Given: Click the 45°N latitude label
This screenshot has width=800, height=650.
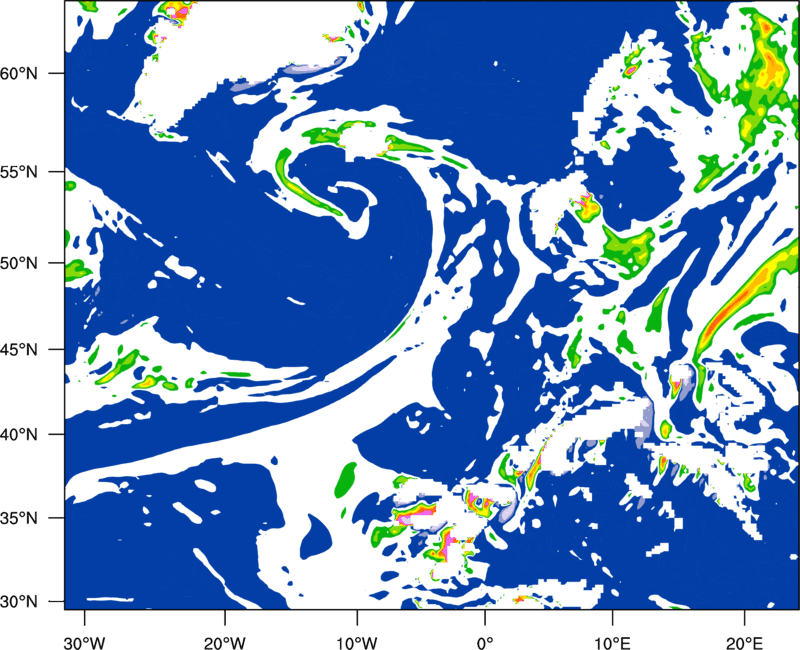Looking at the screenshot, I should pos(19,350).
